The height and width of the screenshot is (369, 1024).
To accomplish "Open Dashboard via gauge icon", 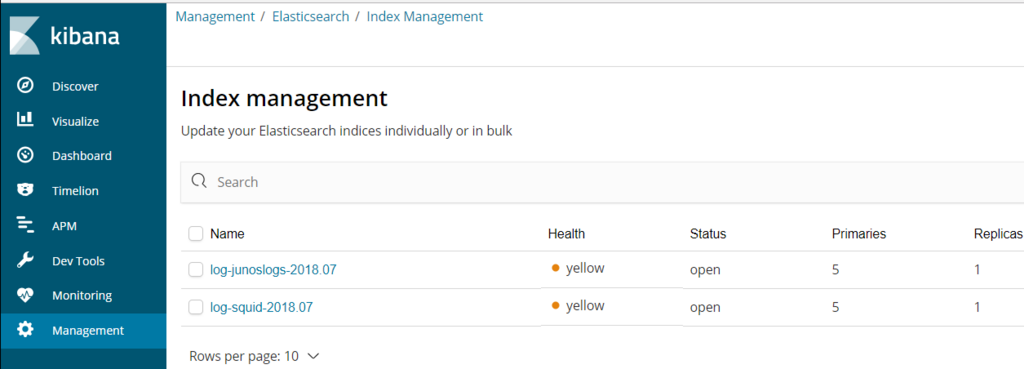I will (25, 155).
